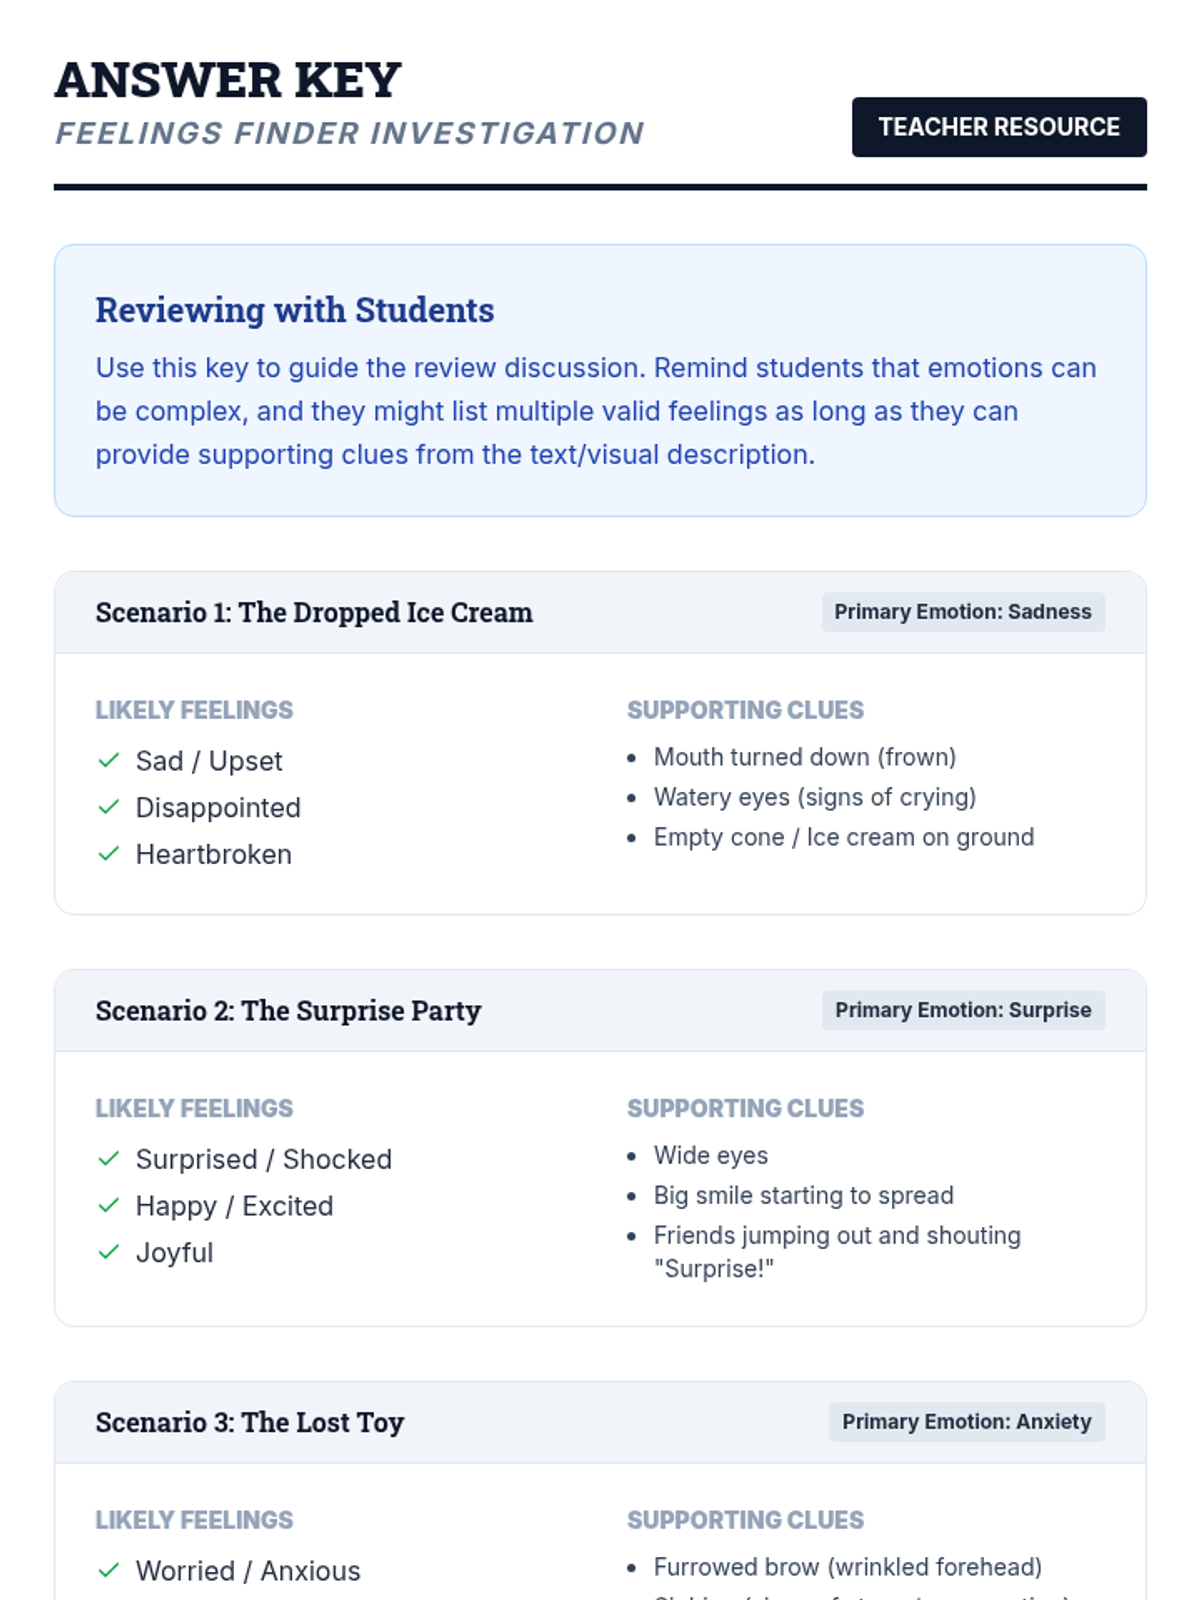
Task: Click the checkmark beside Worried / Anxious
Action: (x=109, y=1571)
